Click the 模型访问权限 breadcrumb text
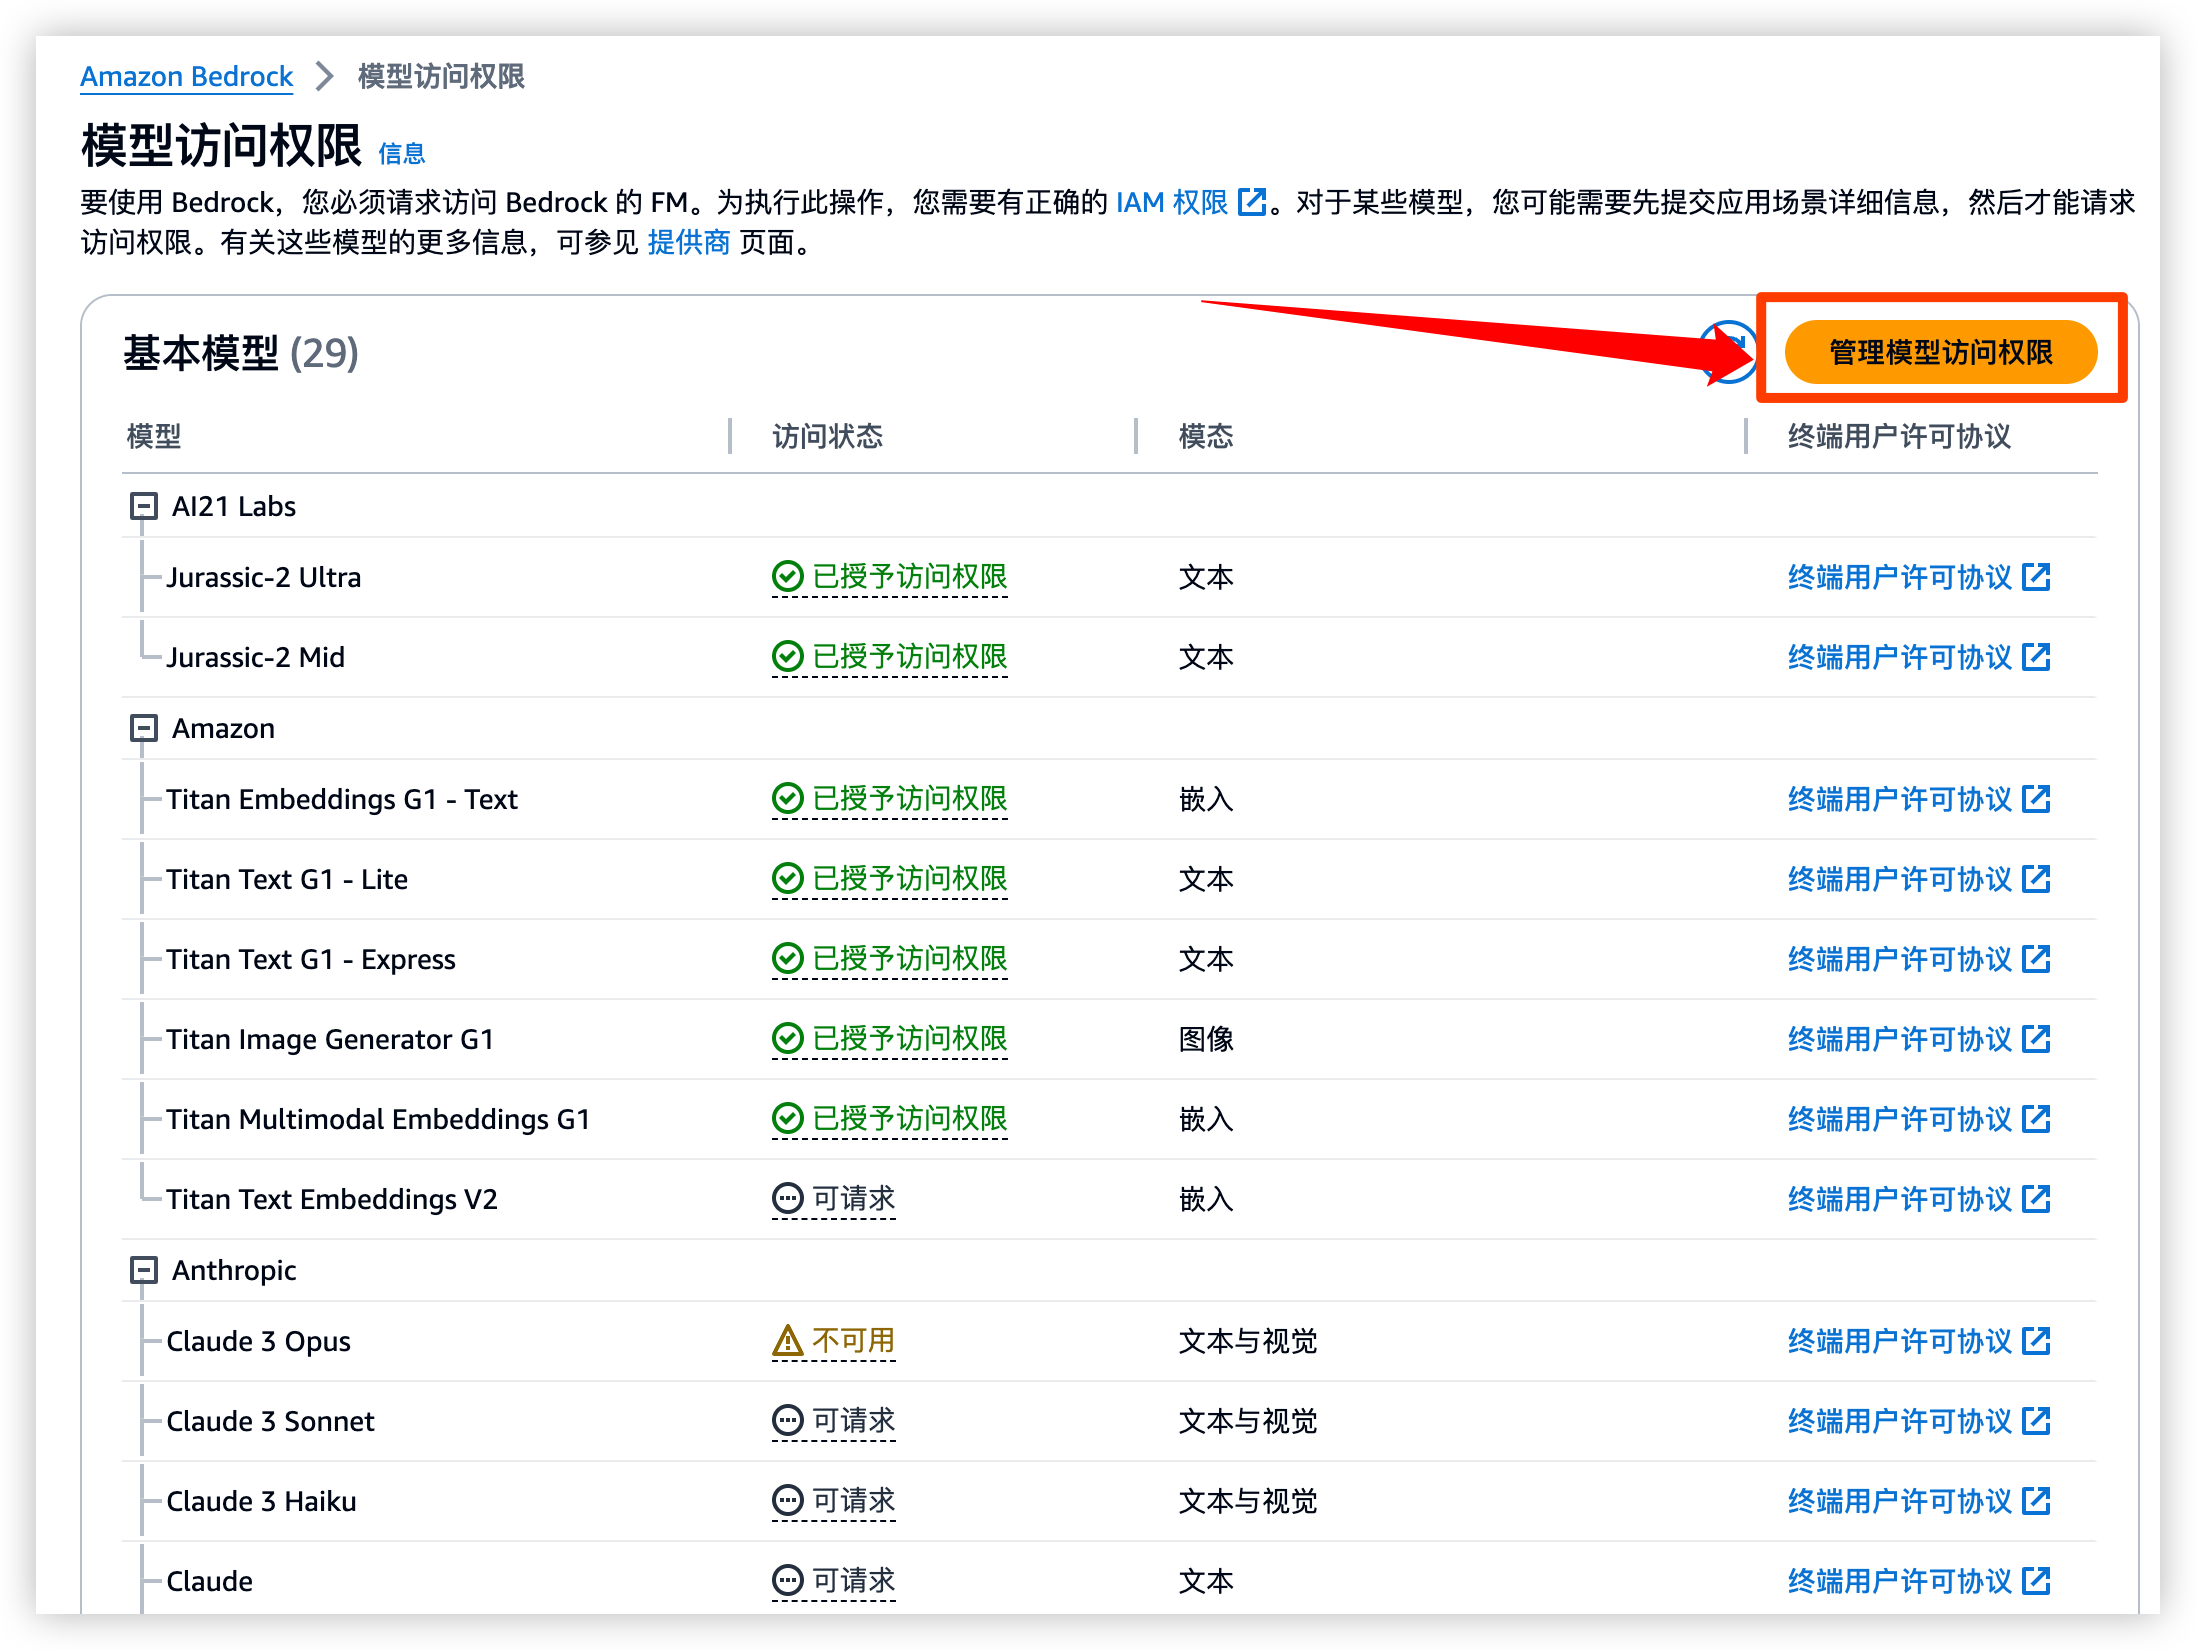 click(x=441, y=76)
